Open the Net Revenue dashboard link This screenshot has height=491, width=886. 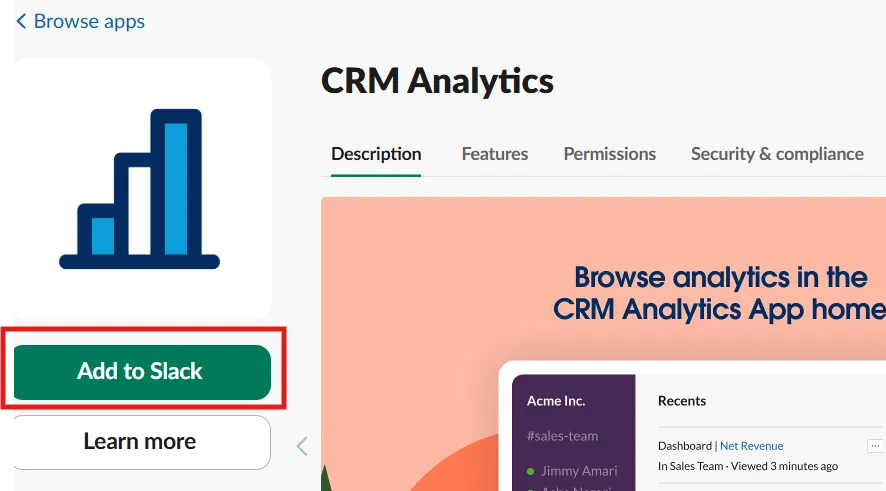pos(751,446)
